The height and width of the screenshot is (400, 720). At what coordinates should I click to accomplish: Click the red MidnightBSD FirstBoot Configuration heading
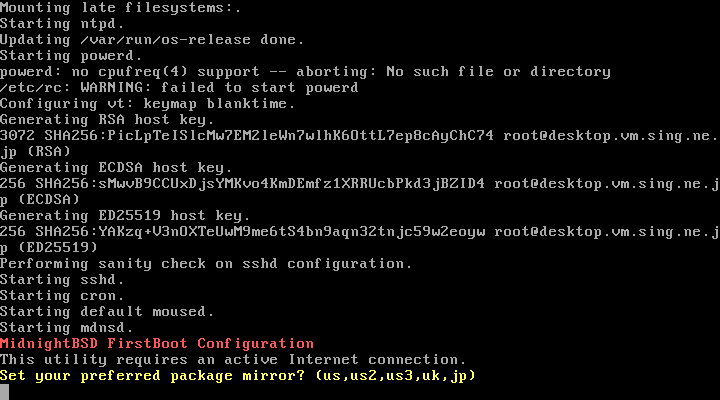[x=157, y=343]
